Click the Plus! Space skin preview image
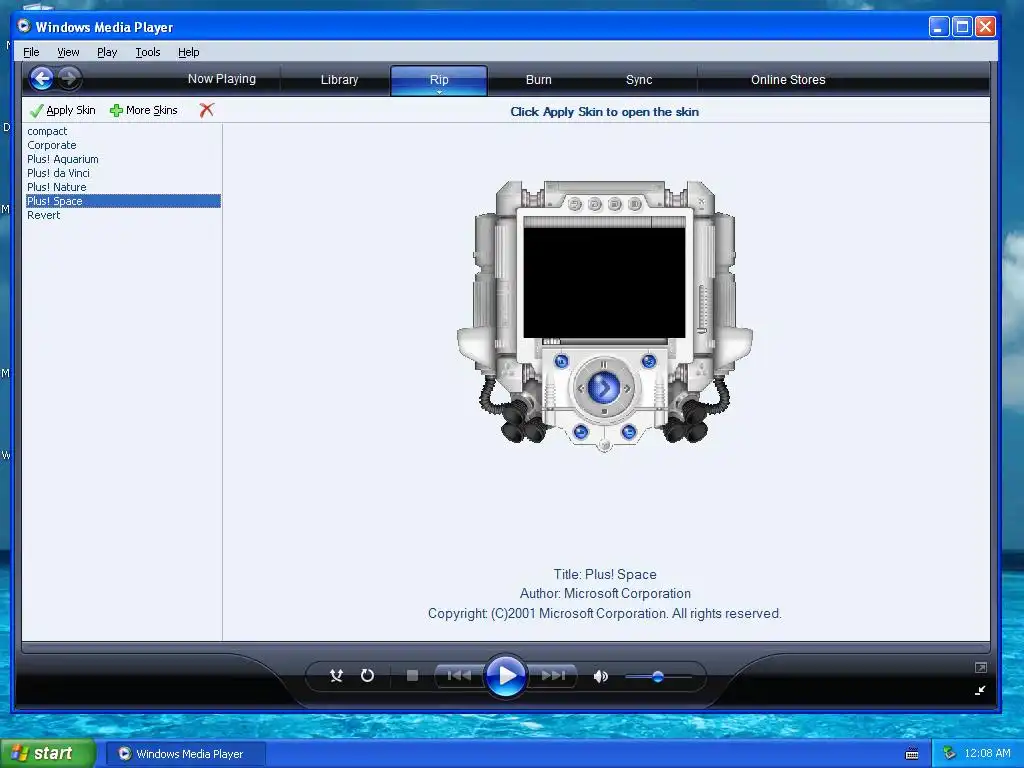Image resolution: width=1024 pixels, height=768 pixels. [x=605, y=316]
